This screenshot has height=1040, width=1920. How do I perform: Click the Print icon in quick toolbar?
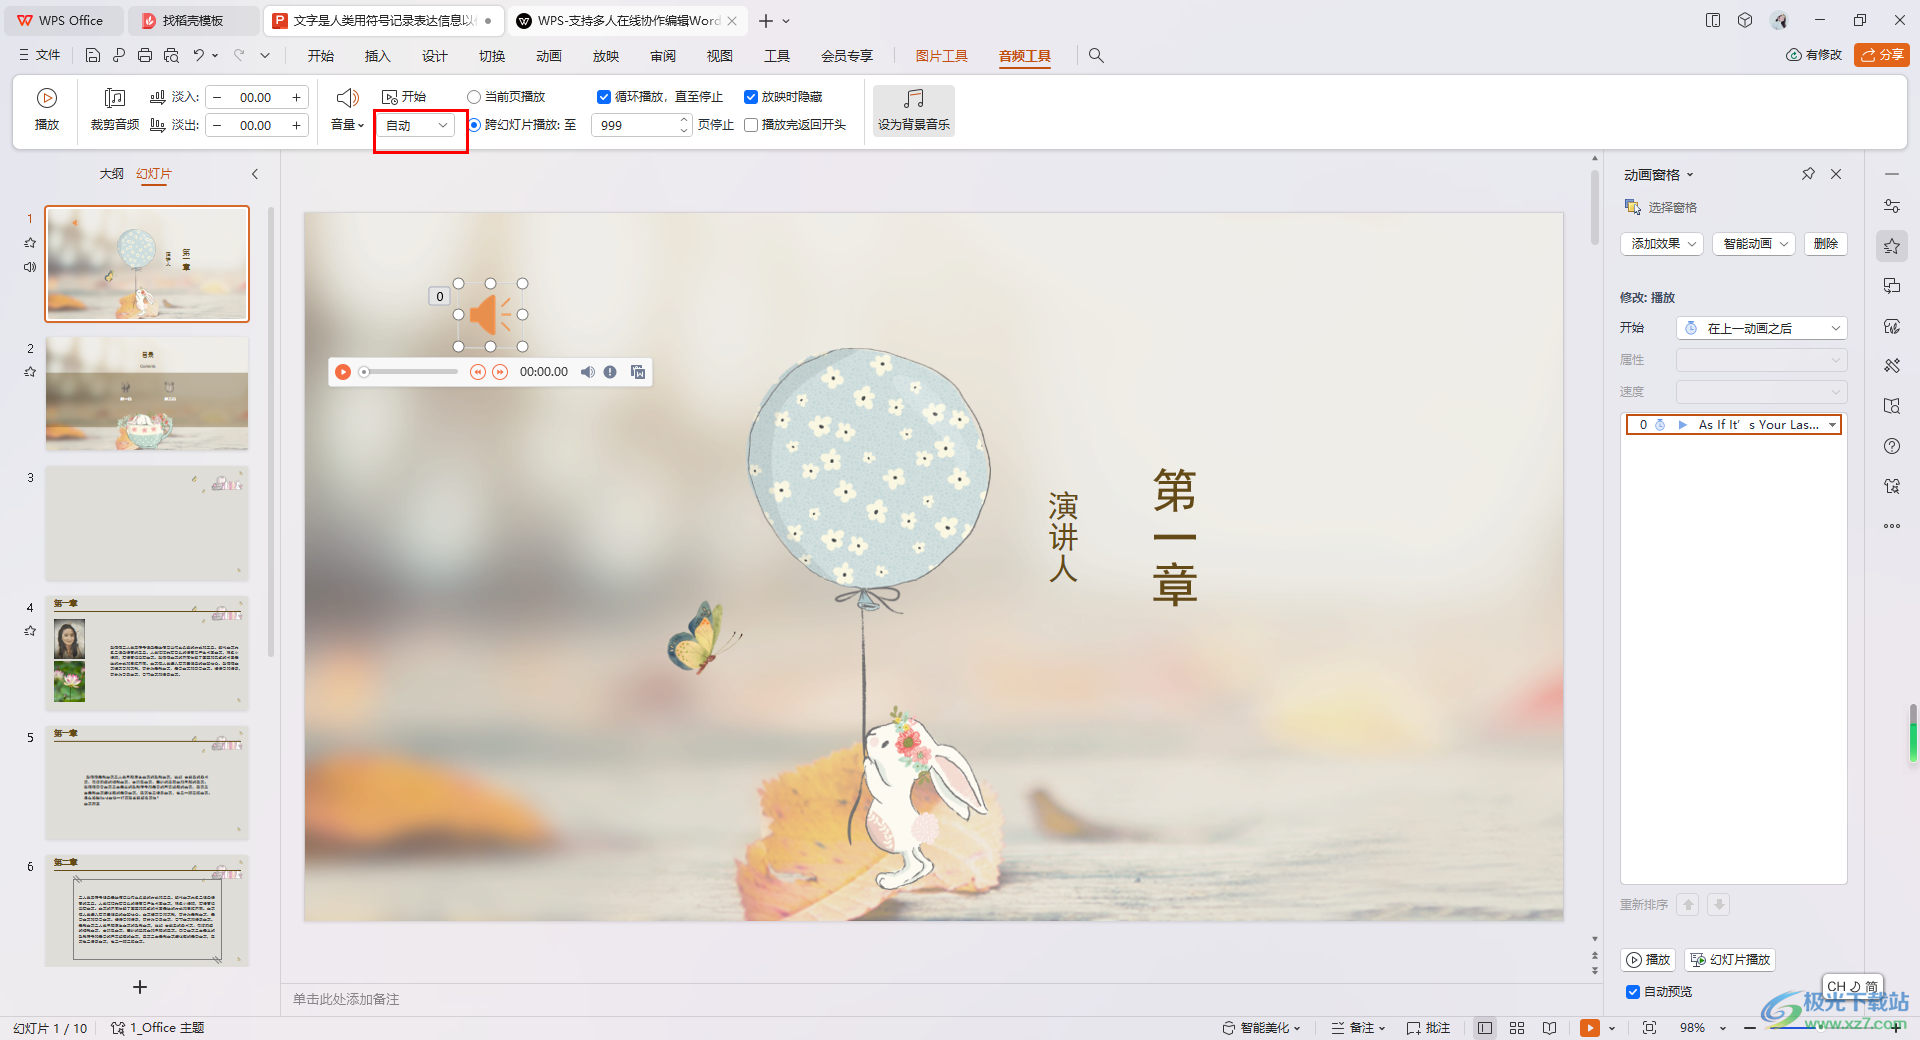coord(145,55)
